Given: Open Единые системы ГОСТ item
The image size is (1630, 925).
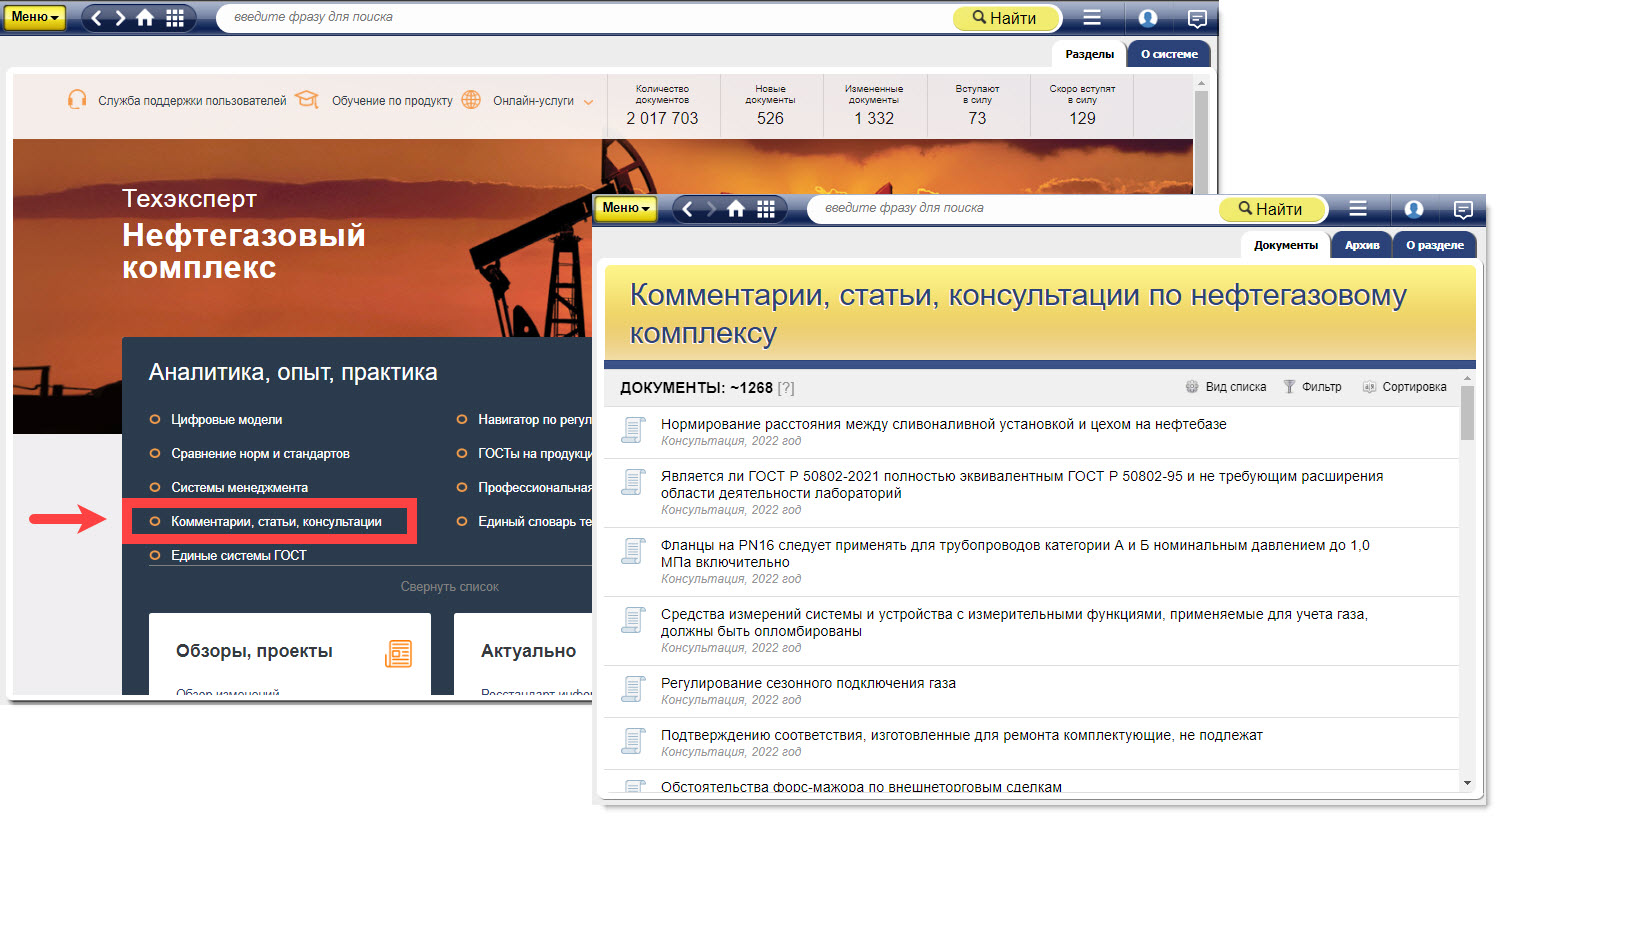Looking at the screenshot, I should (x=238, y=556).
